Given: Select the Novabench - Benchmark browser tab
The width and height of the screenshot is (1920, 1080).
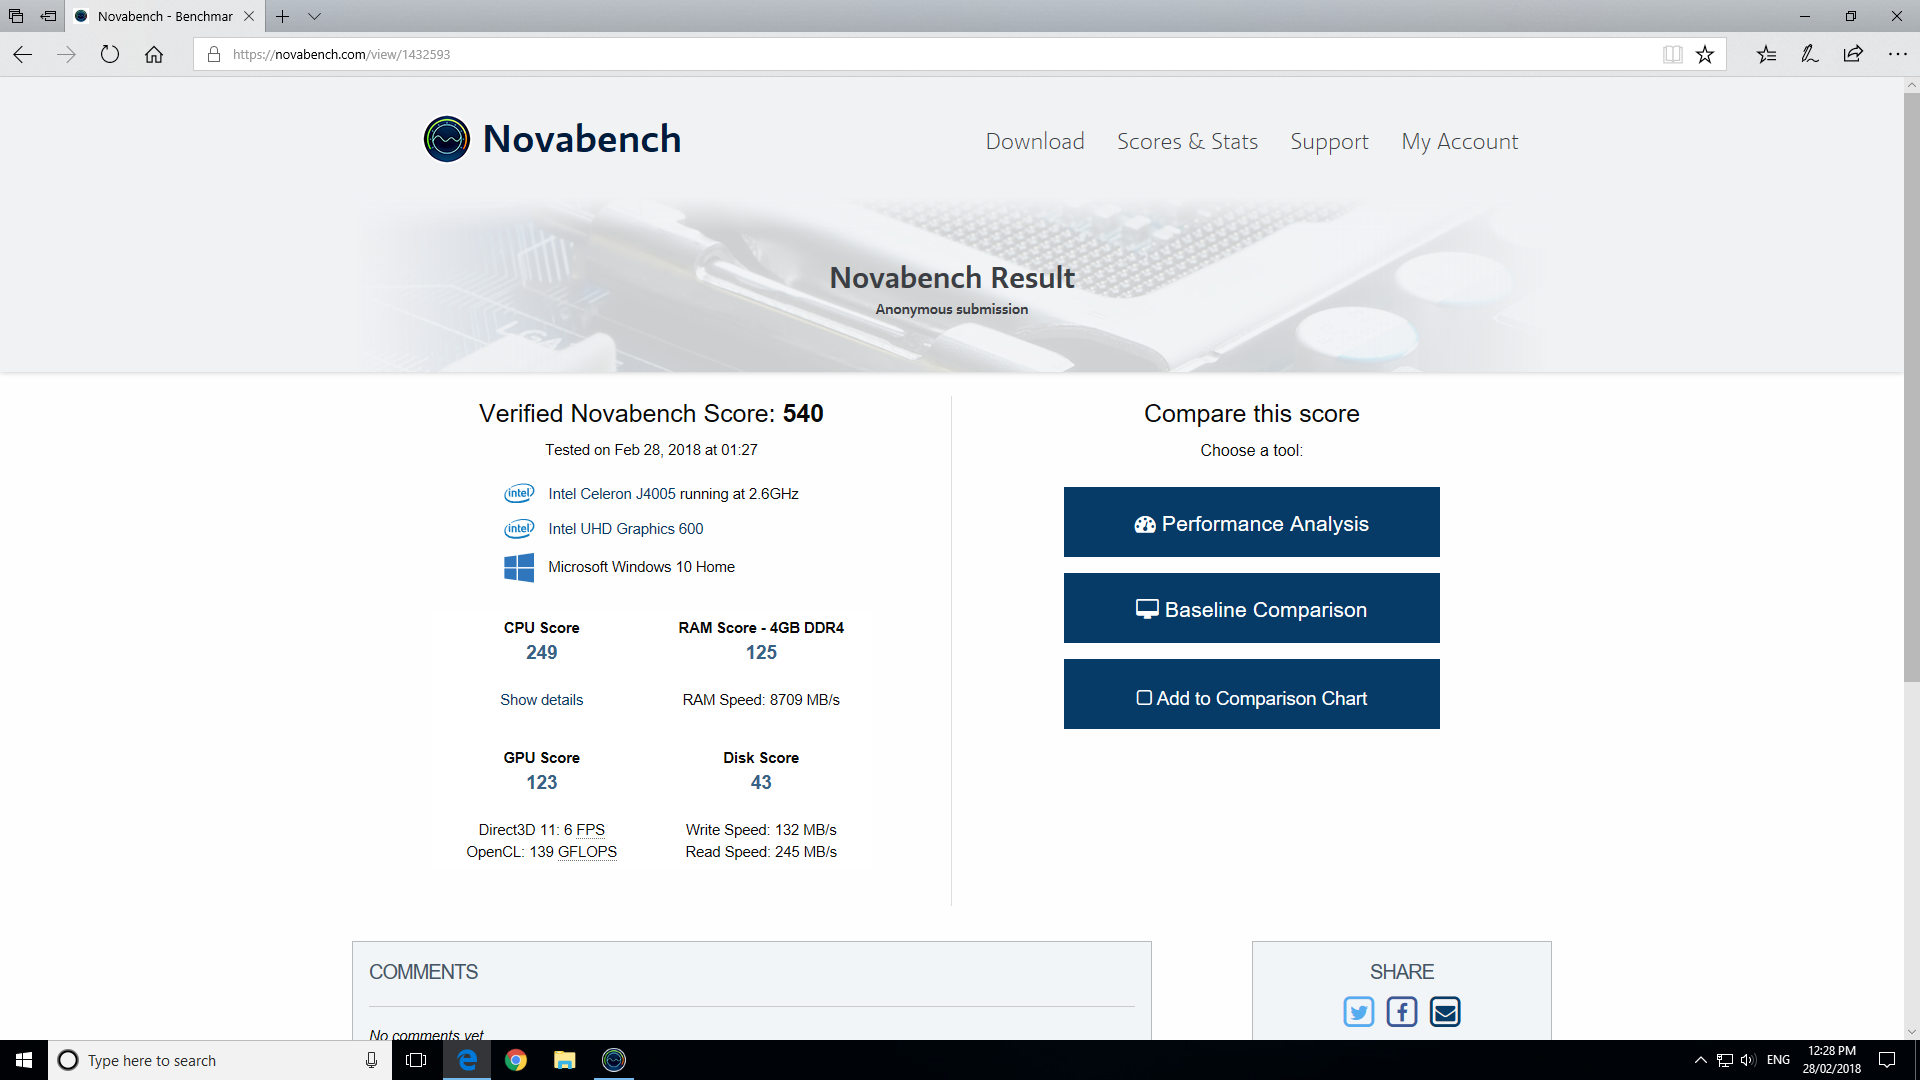Looking at the screenshot, I should pyautogui.click(x=164, y=16).
